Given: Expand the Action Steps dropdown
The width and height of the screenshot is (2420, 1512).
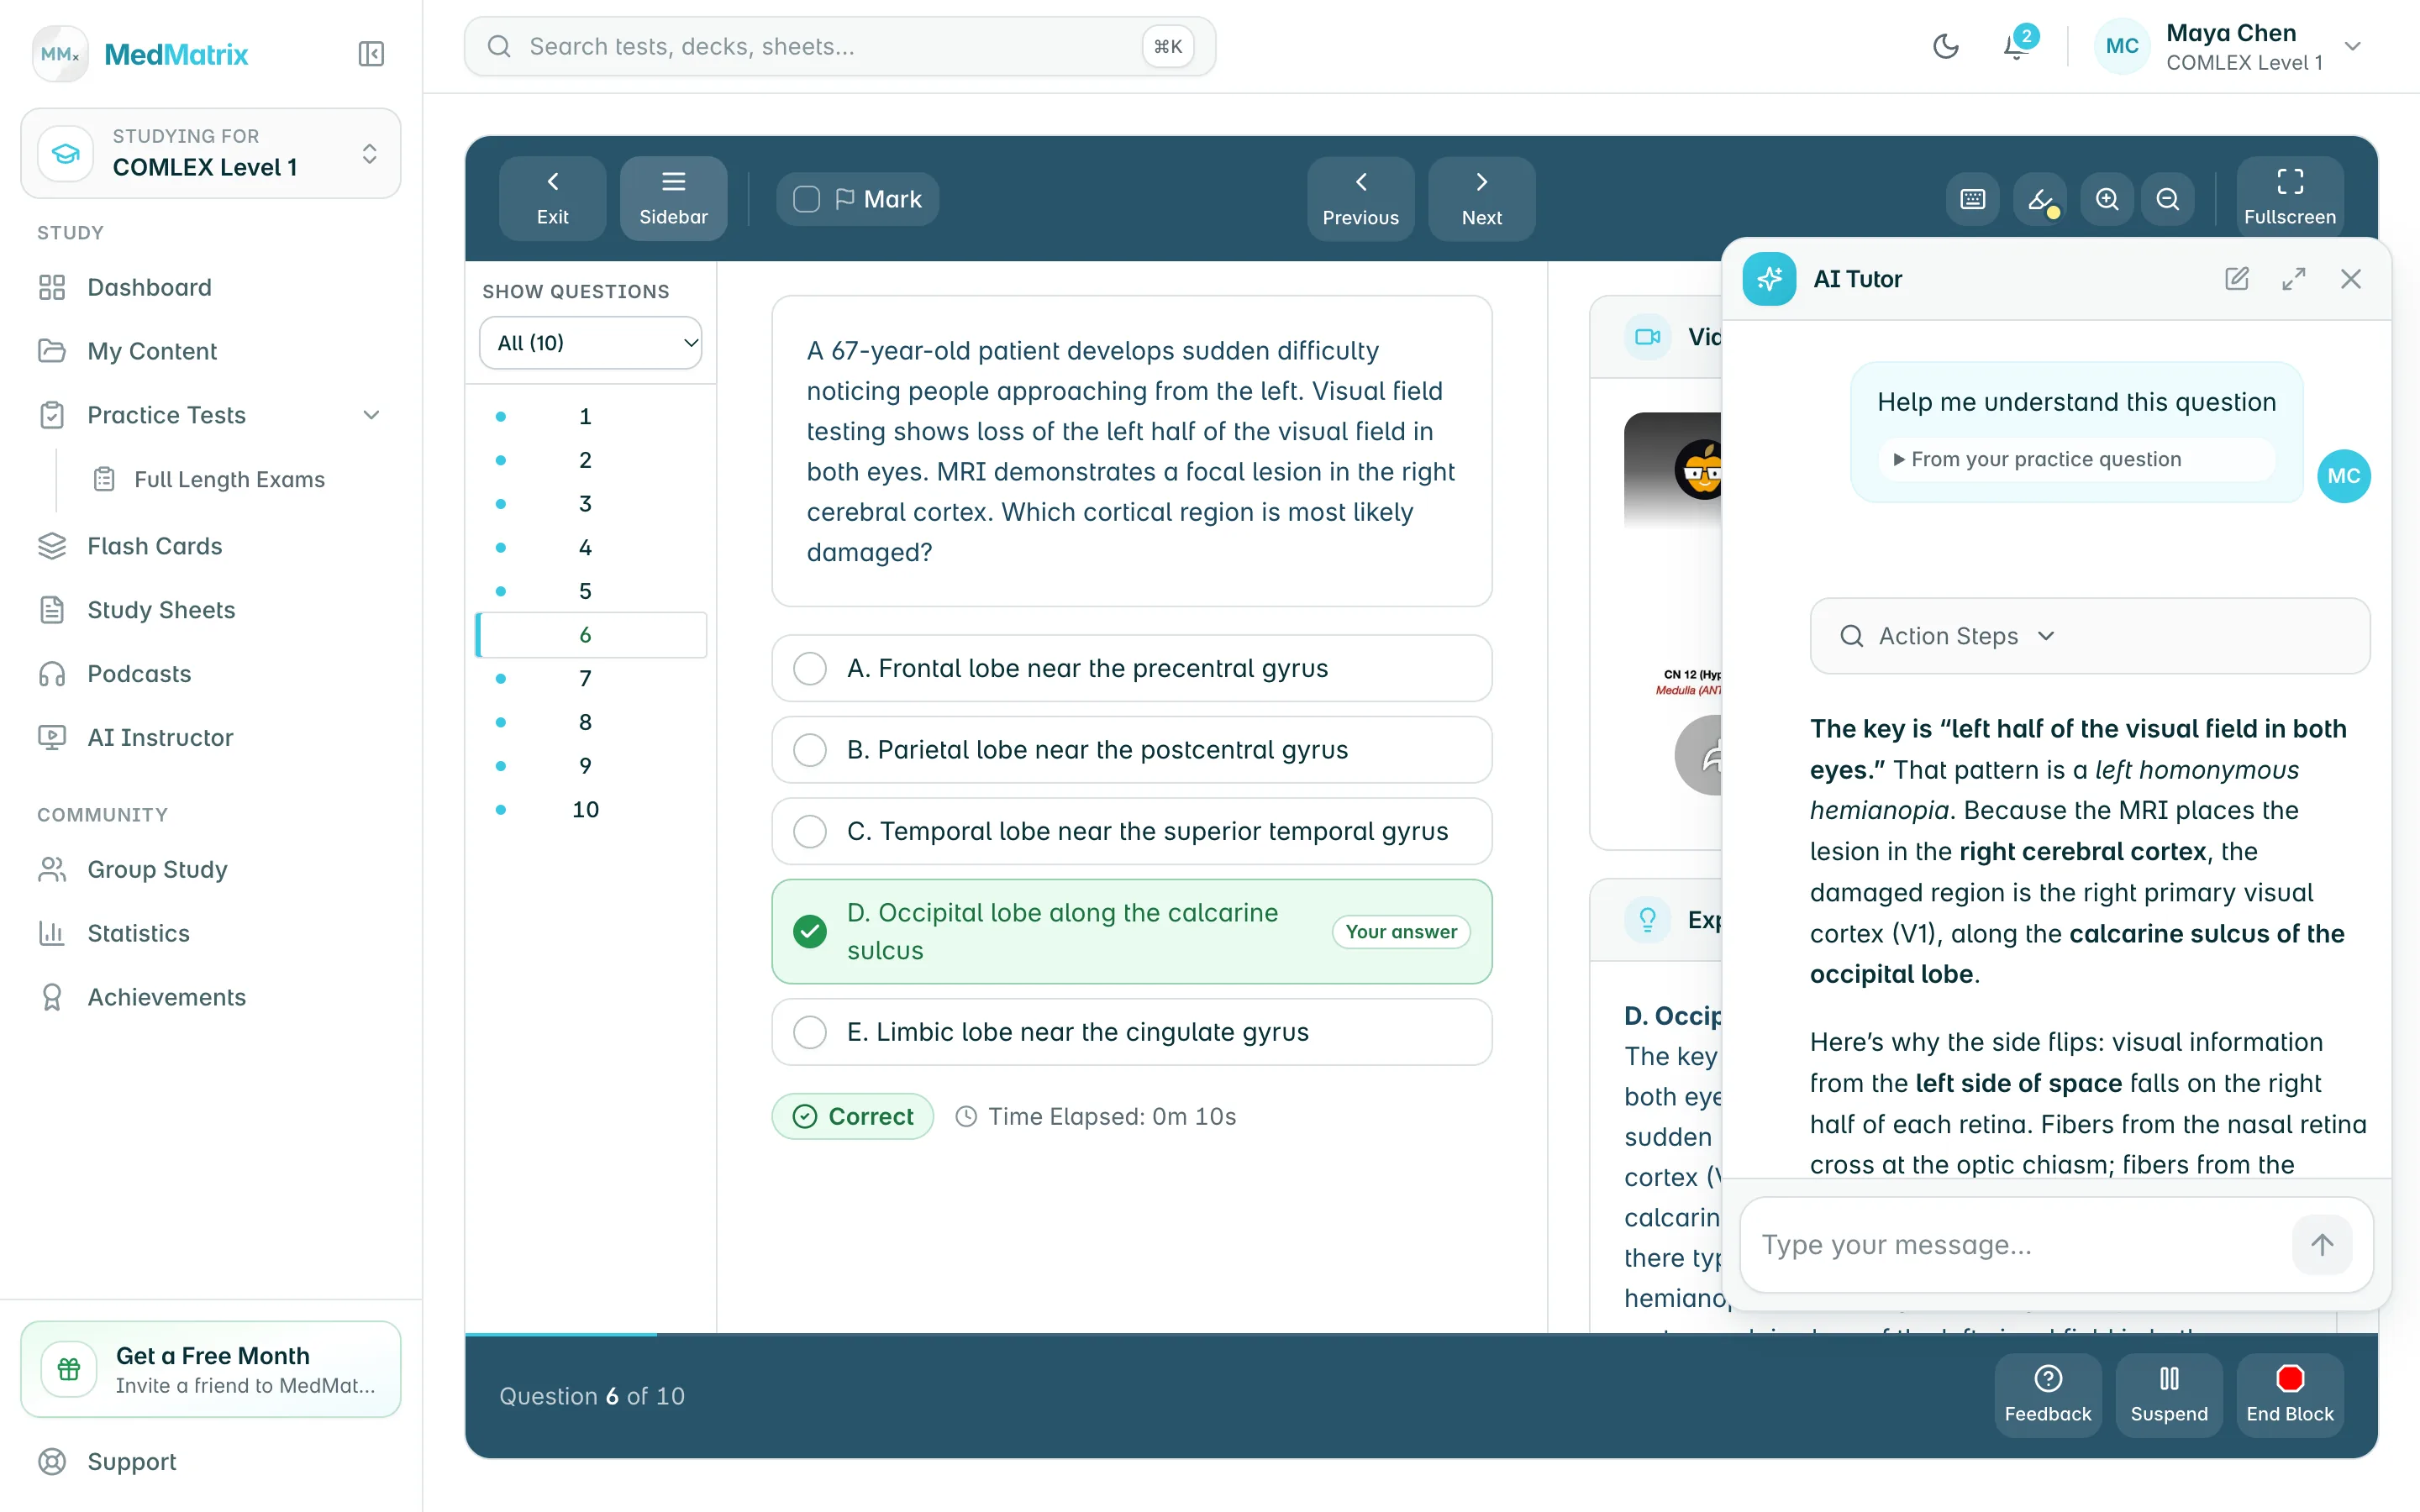Looking at the screenshot, I should click(2089, 636).
